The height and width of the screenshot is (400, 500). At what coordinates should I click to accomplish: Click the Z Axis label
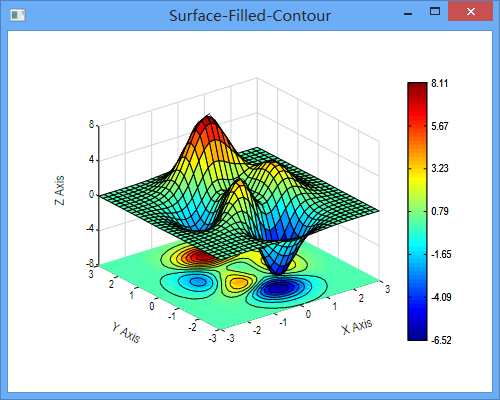[59, 190]
